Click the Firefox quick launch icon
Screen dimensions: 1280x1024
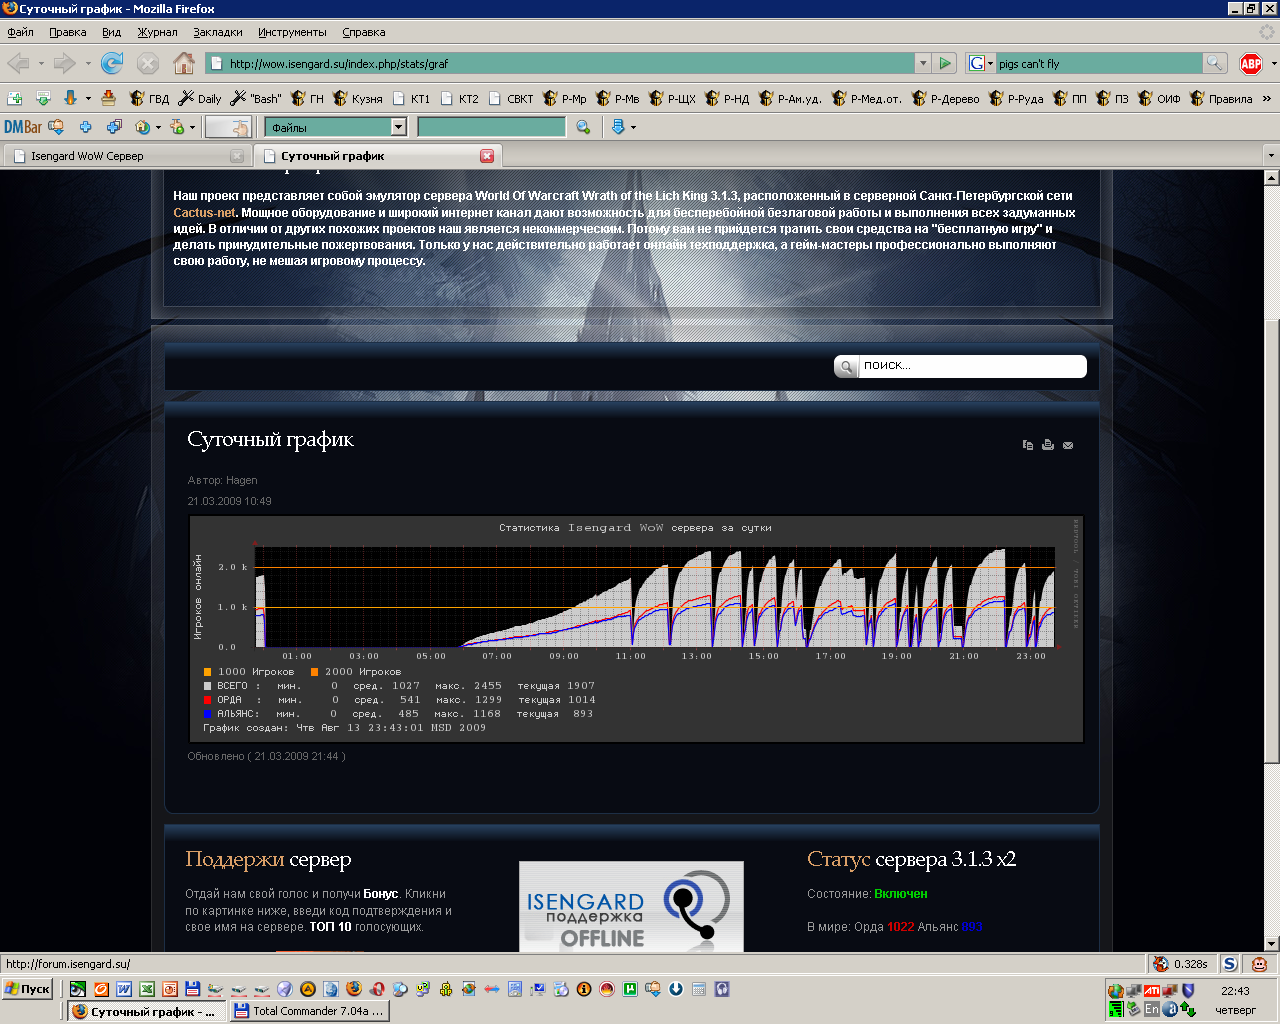(x=354, y=989)
